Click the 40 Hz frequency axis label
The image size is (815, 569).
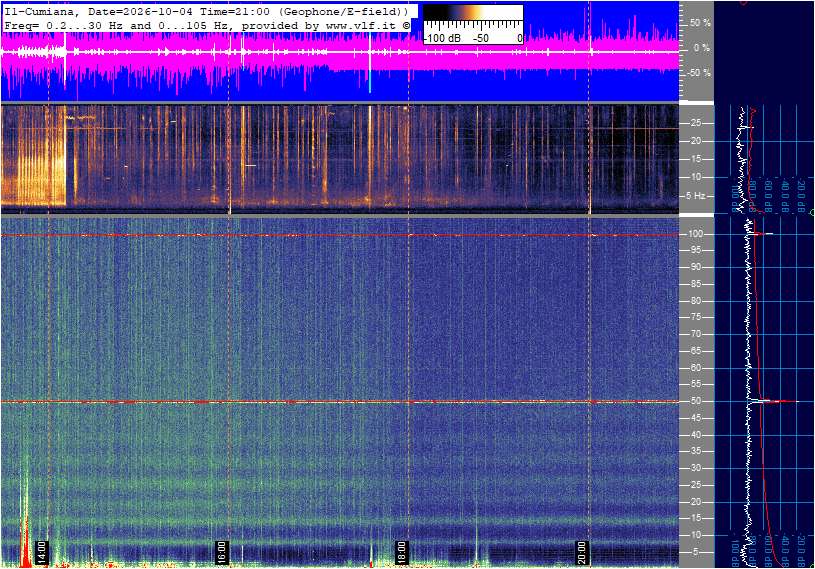tap(695, 435)
